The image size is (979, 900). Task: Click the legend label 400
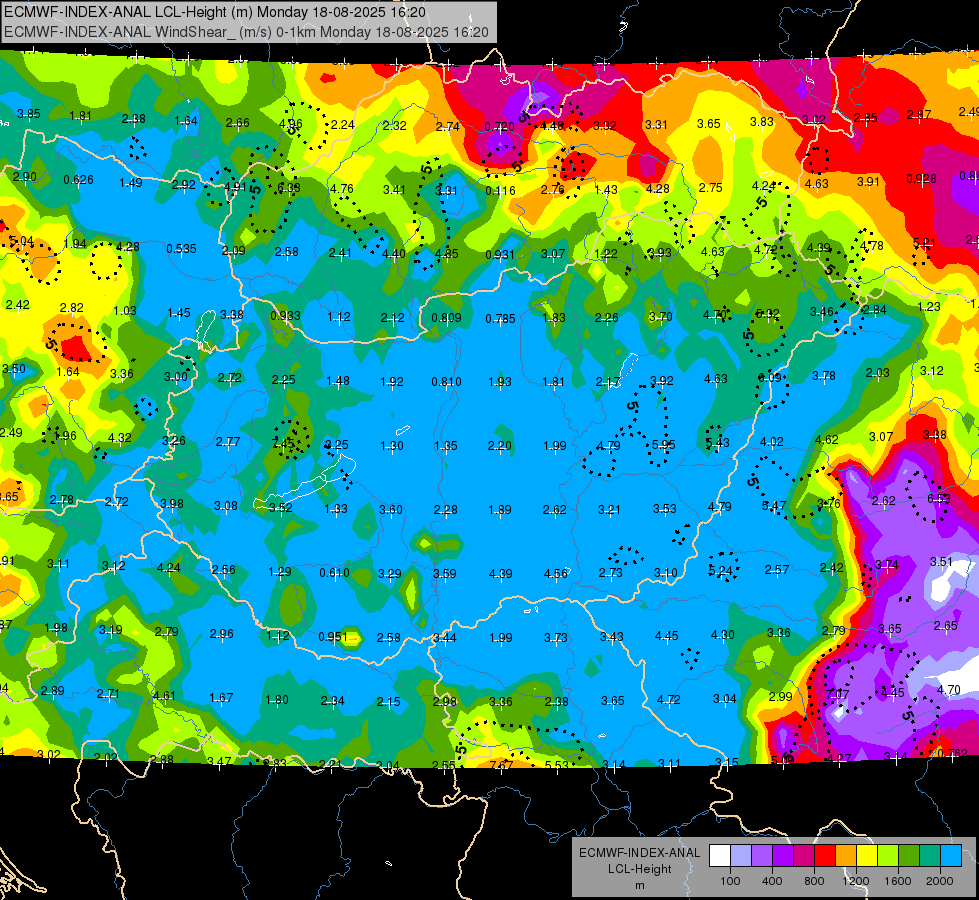click(772, 881)
